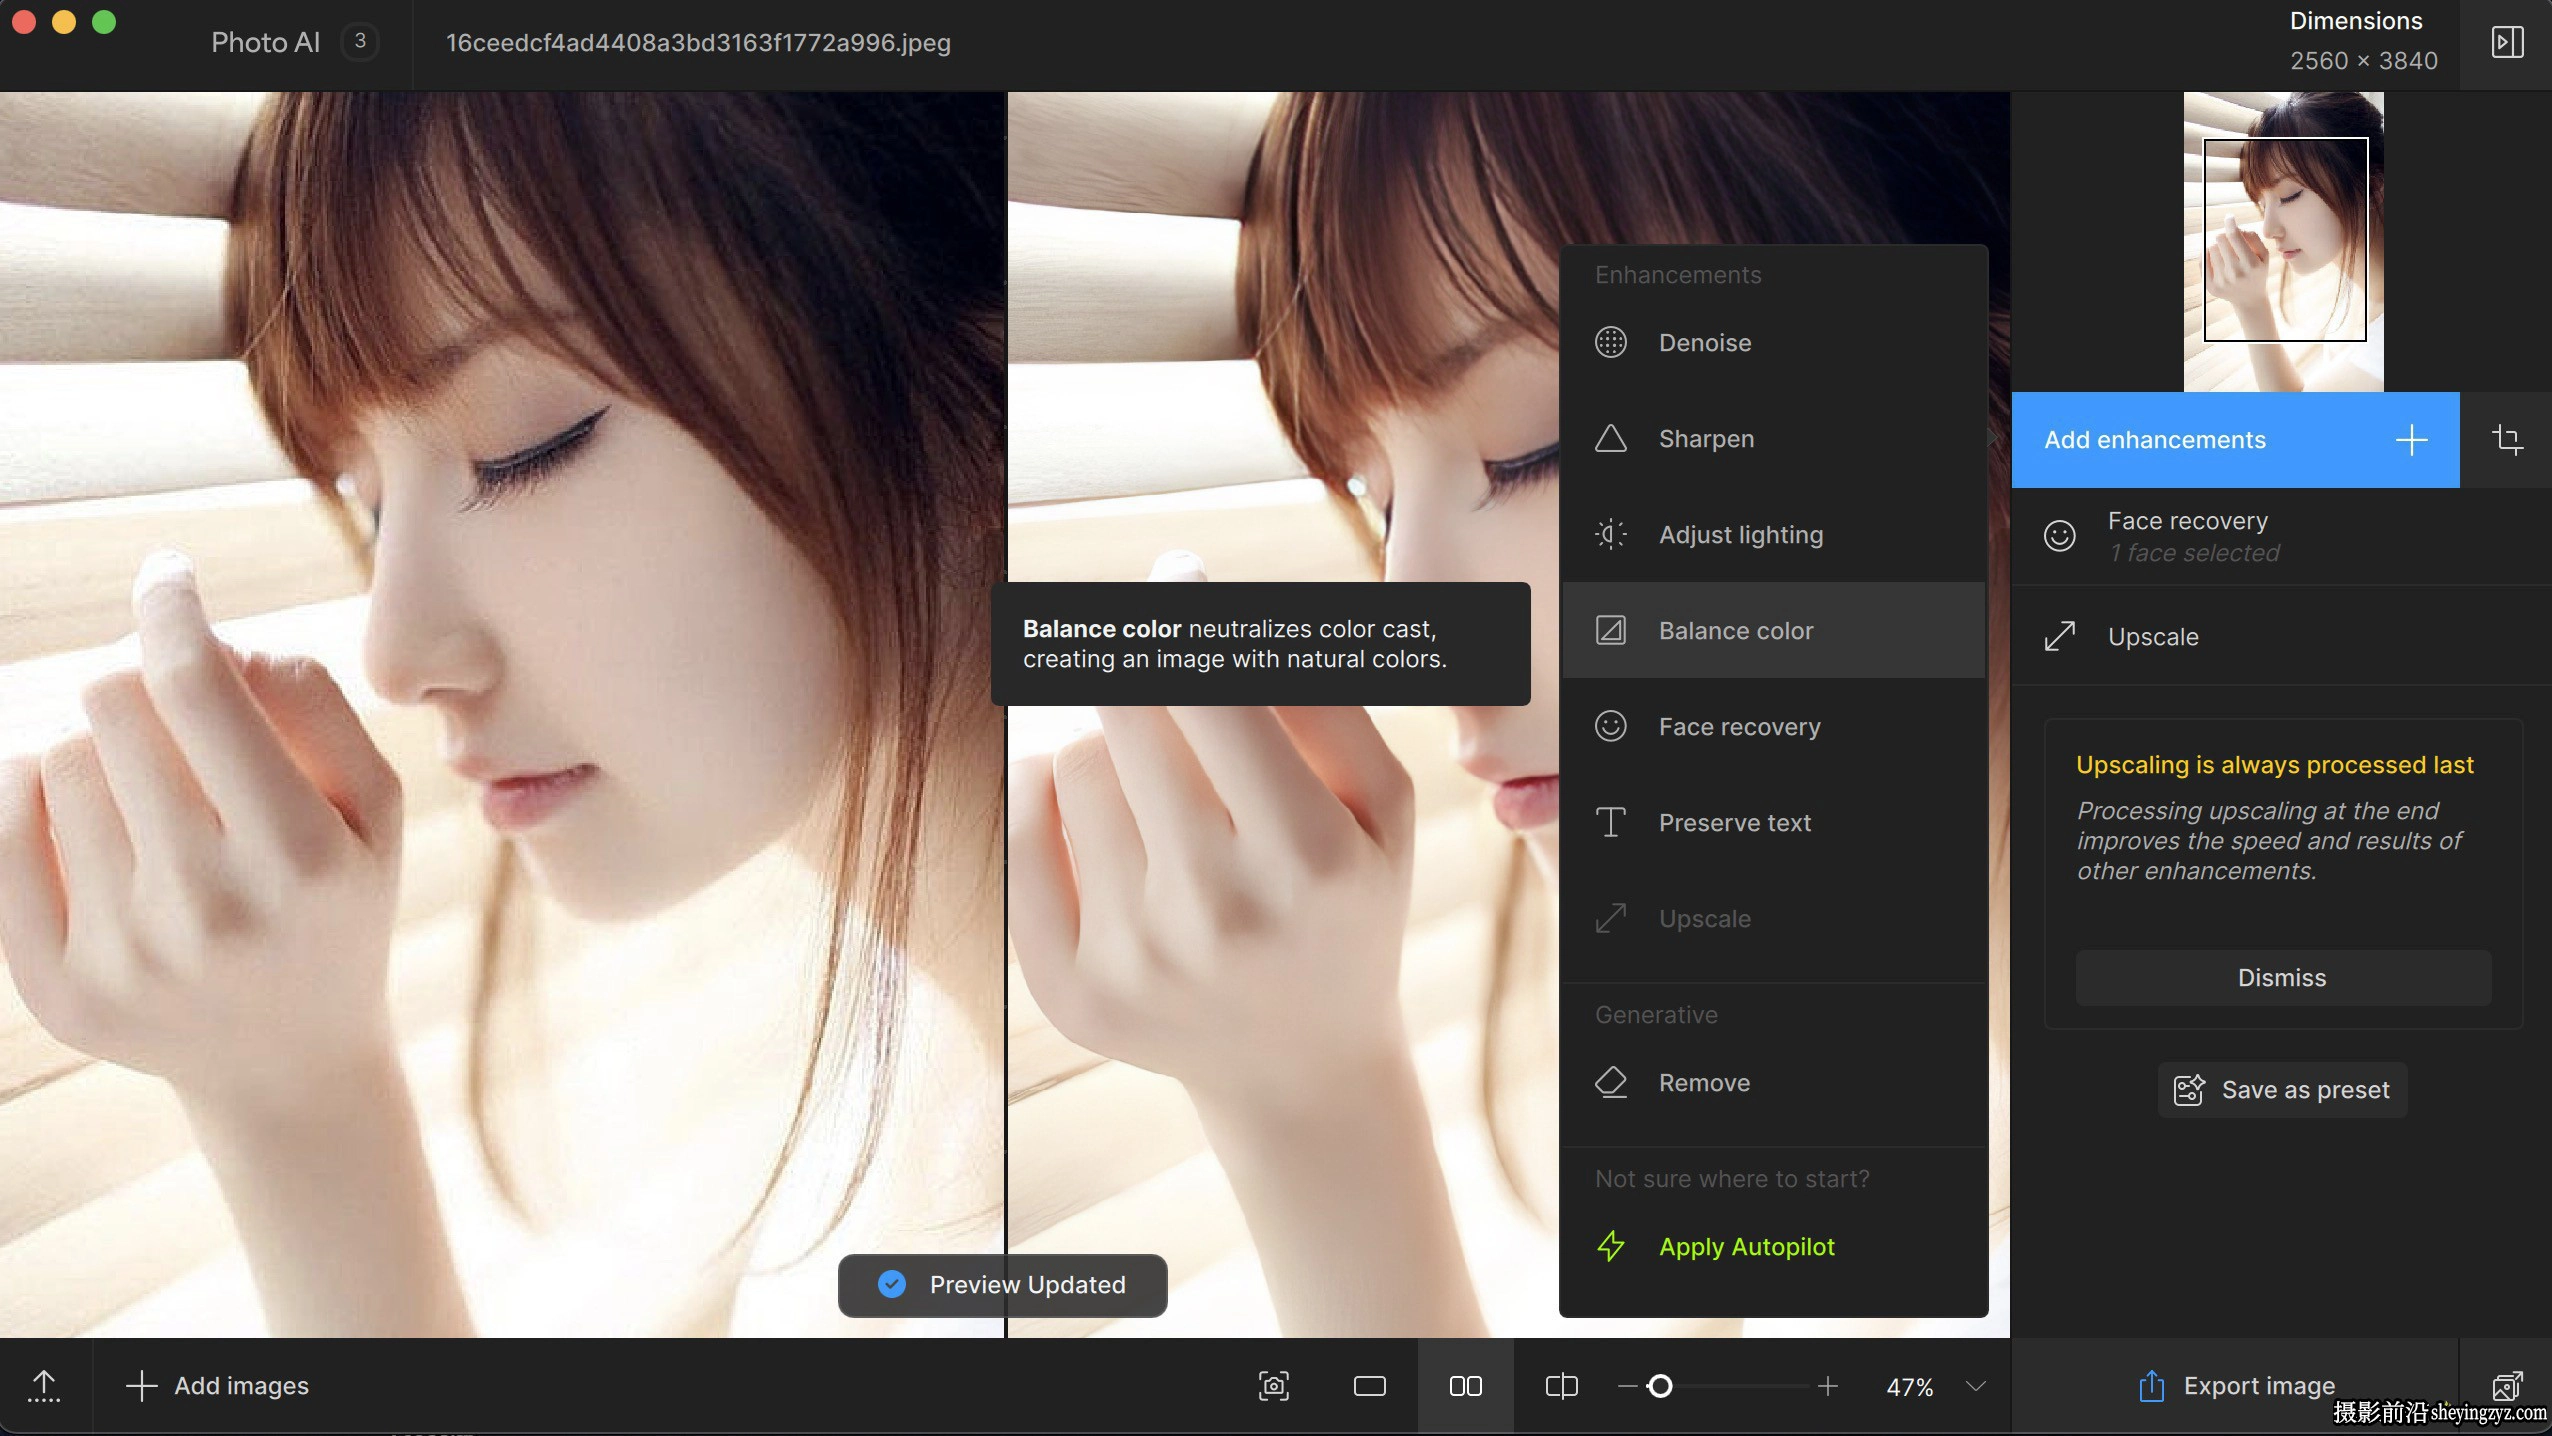This screenshot has height=1436, width=2552.
Task: Click the Balance color icon
Action: click(x=1610, y=630)
